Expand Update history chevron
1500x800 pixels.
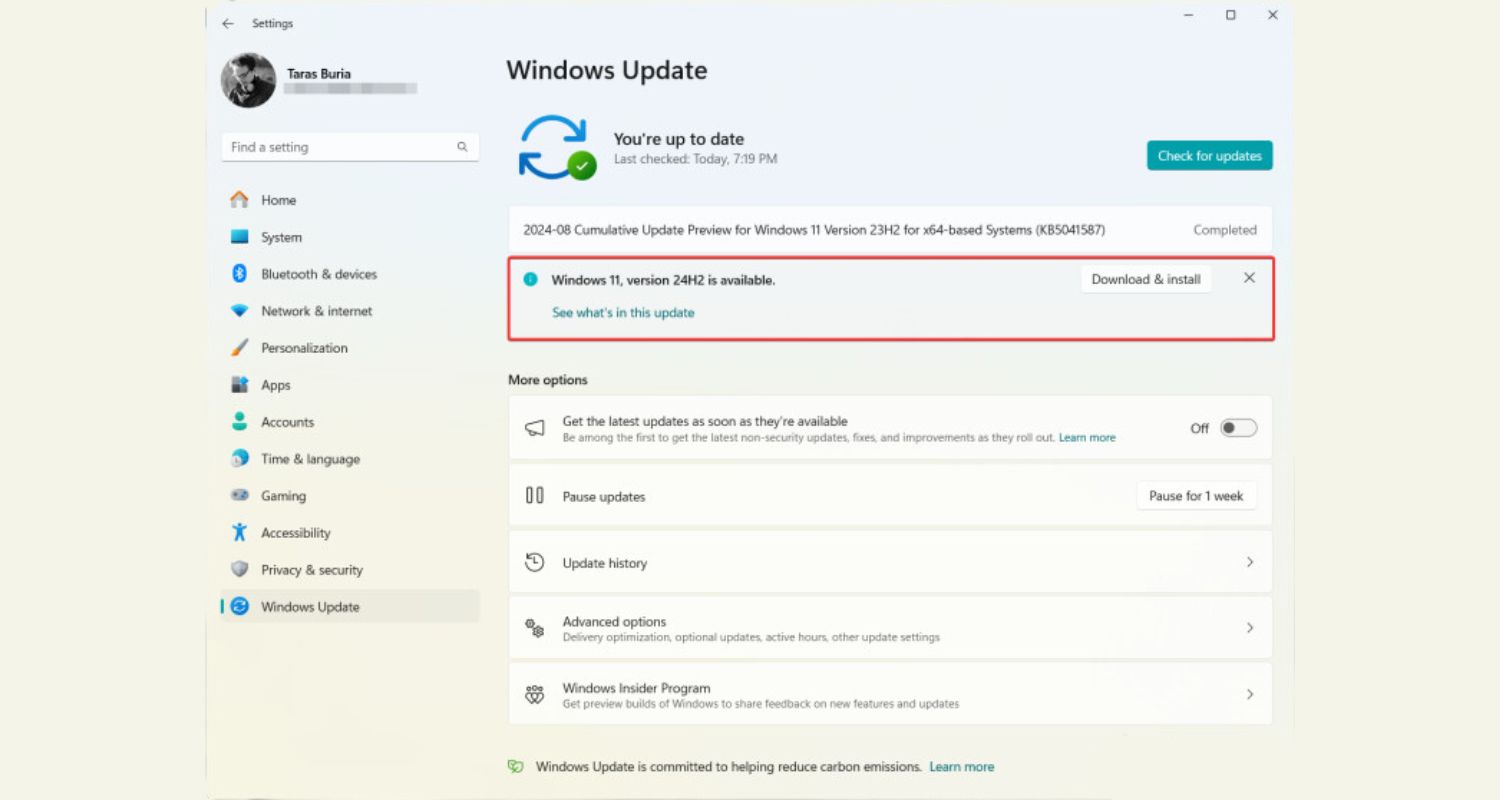tap(1250, 562)
